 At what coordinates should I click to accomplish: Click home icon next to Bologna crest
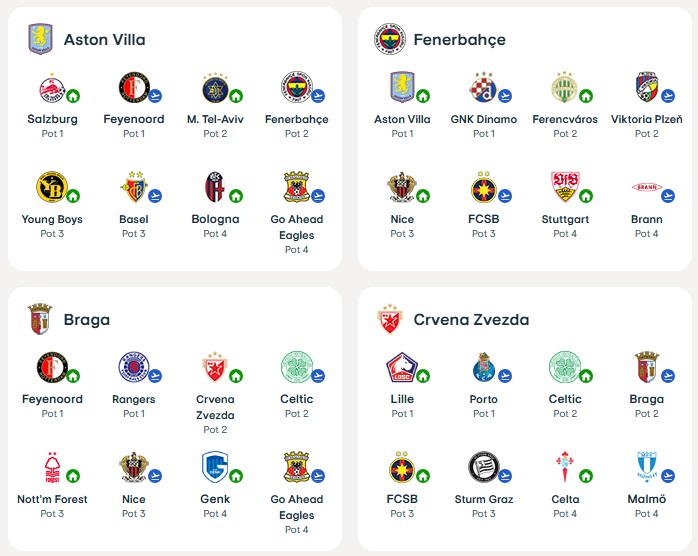[236, 196]
